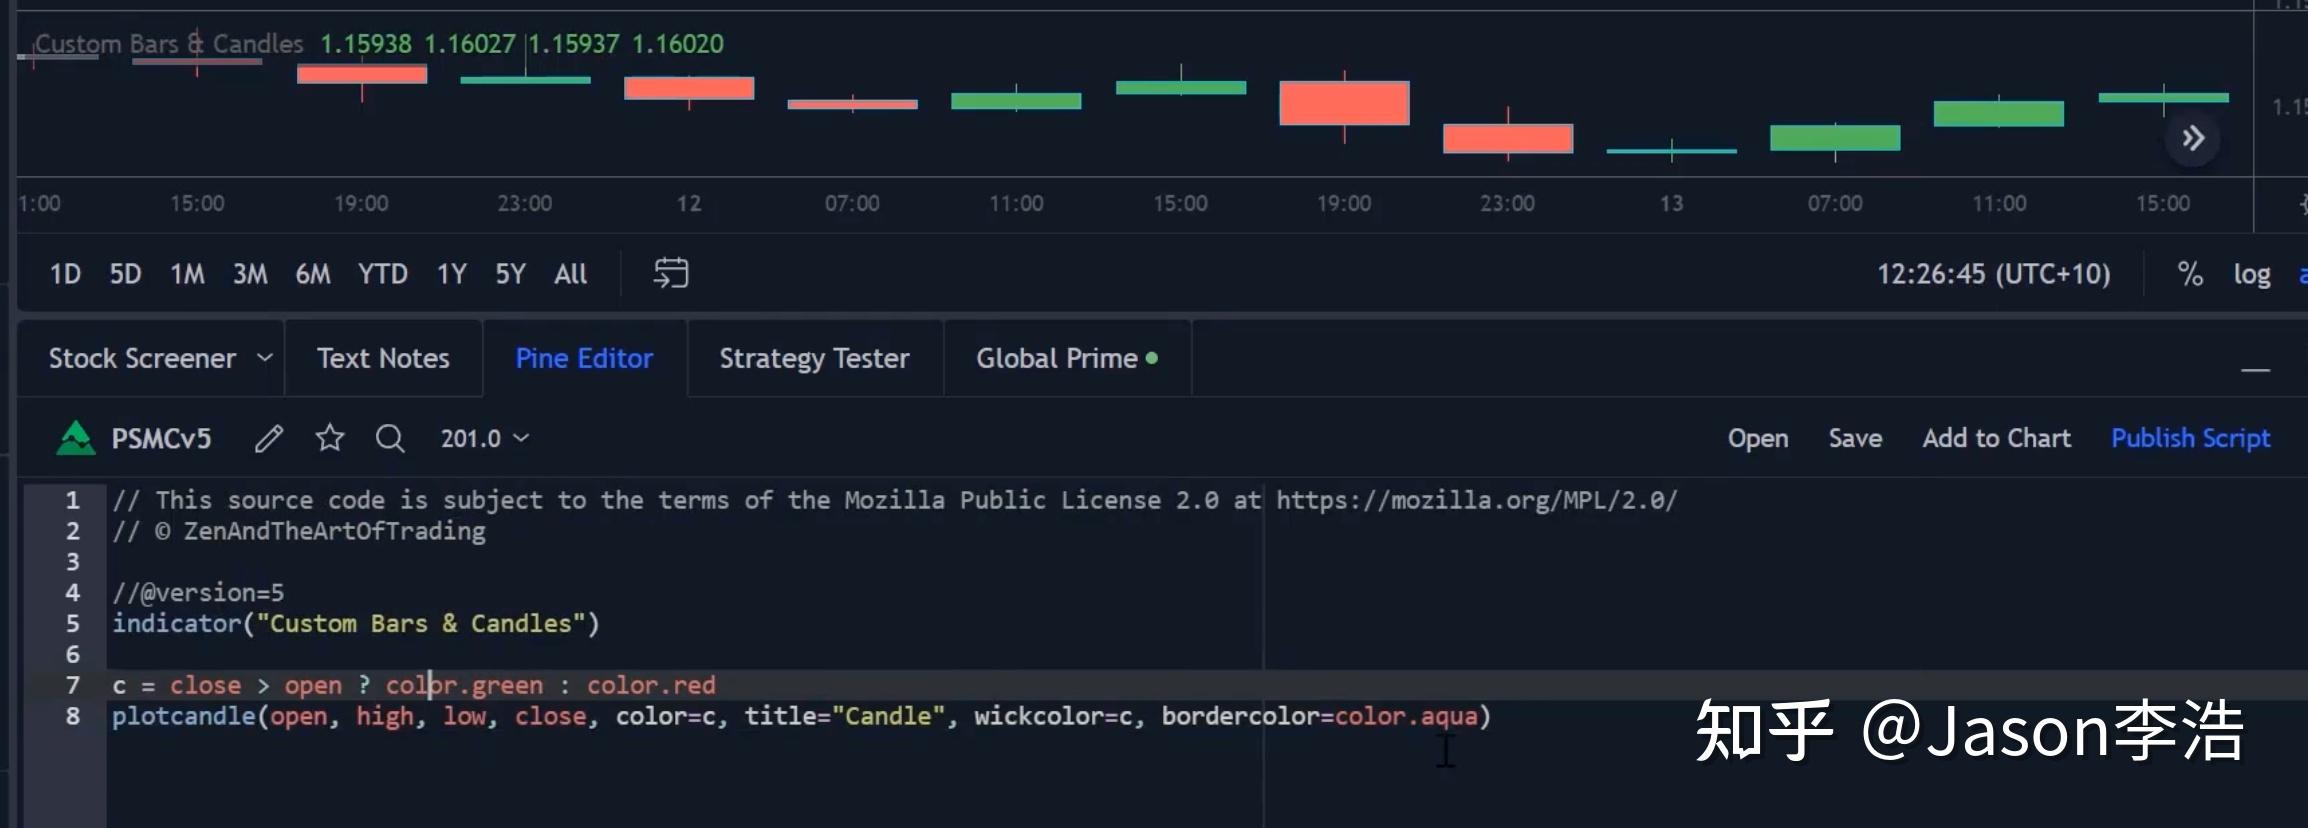The image size is (2308, 828).
Task: Open the 201.0 version dropdown
Action: click(x=485, y=438)
